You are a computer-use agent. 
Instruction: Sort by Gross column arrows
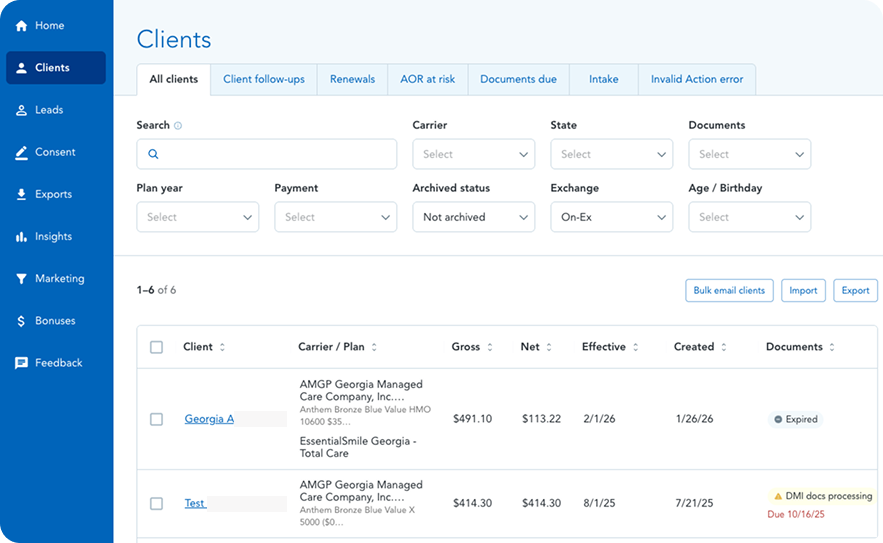[x=490, y=347]
